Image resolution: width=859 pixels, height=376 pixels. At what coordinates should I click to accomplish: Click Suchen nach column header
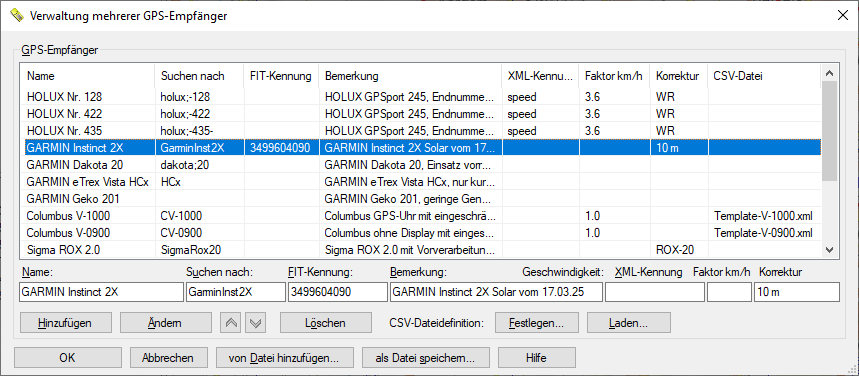pos(199,76)
